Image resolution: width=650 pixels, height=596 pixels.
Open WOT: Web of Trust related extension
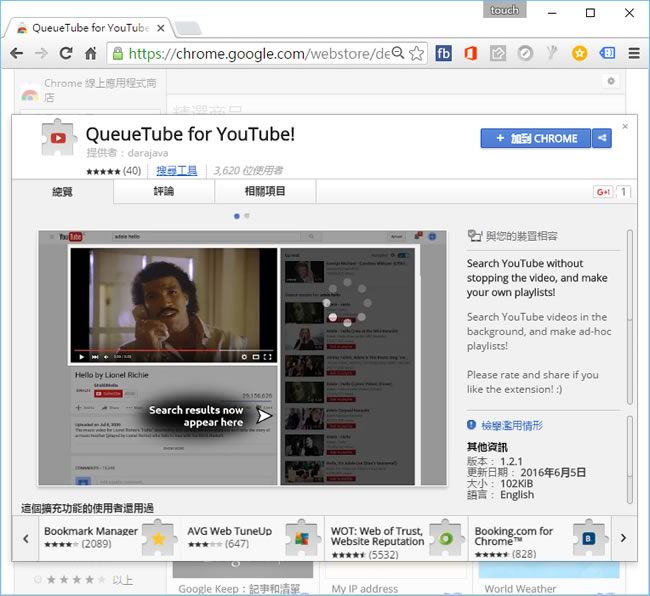[x=396, y=538]
